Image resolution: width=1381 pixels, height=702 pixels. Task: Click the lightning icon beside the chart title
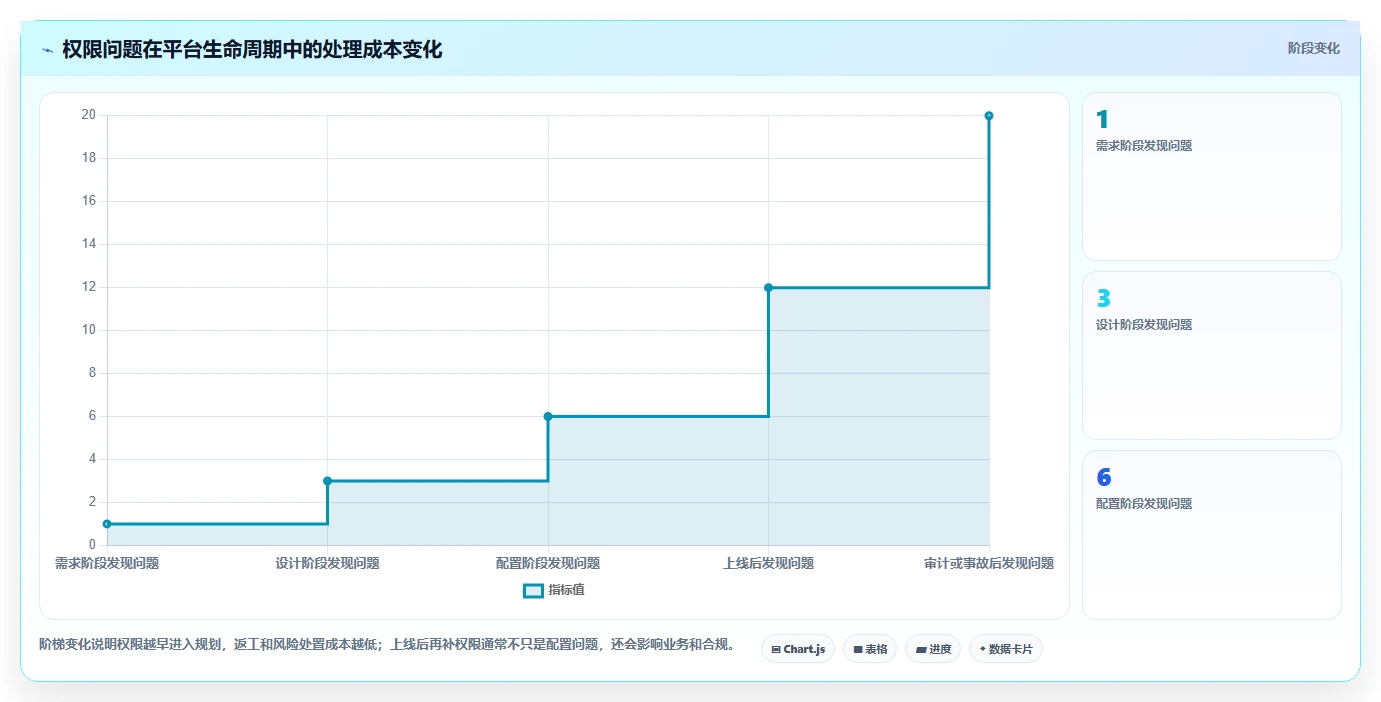(47, 50)
